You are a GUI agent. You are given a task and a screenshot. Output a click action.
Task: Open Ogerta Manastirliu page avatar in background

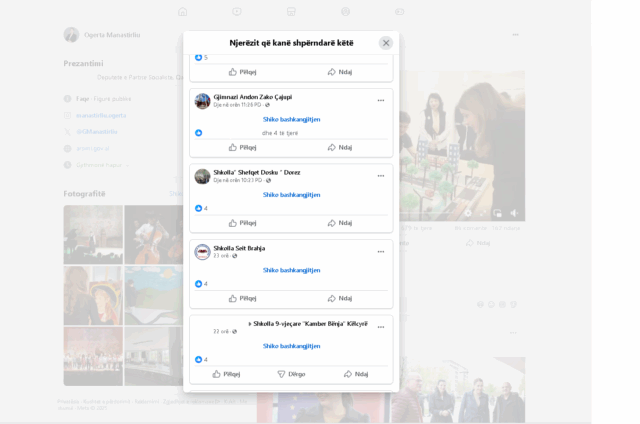71,35
